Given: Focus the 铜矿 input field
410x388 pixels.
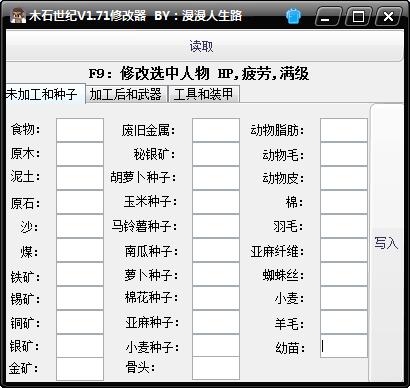Looking at the screenshot, I should (80, 322).
